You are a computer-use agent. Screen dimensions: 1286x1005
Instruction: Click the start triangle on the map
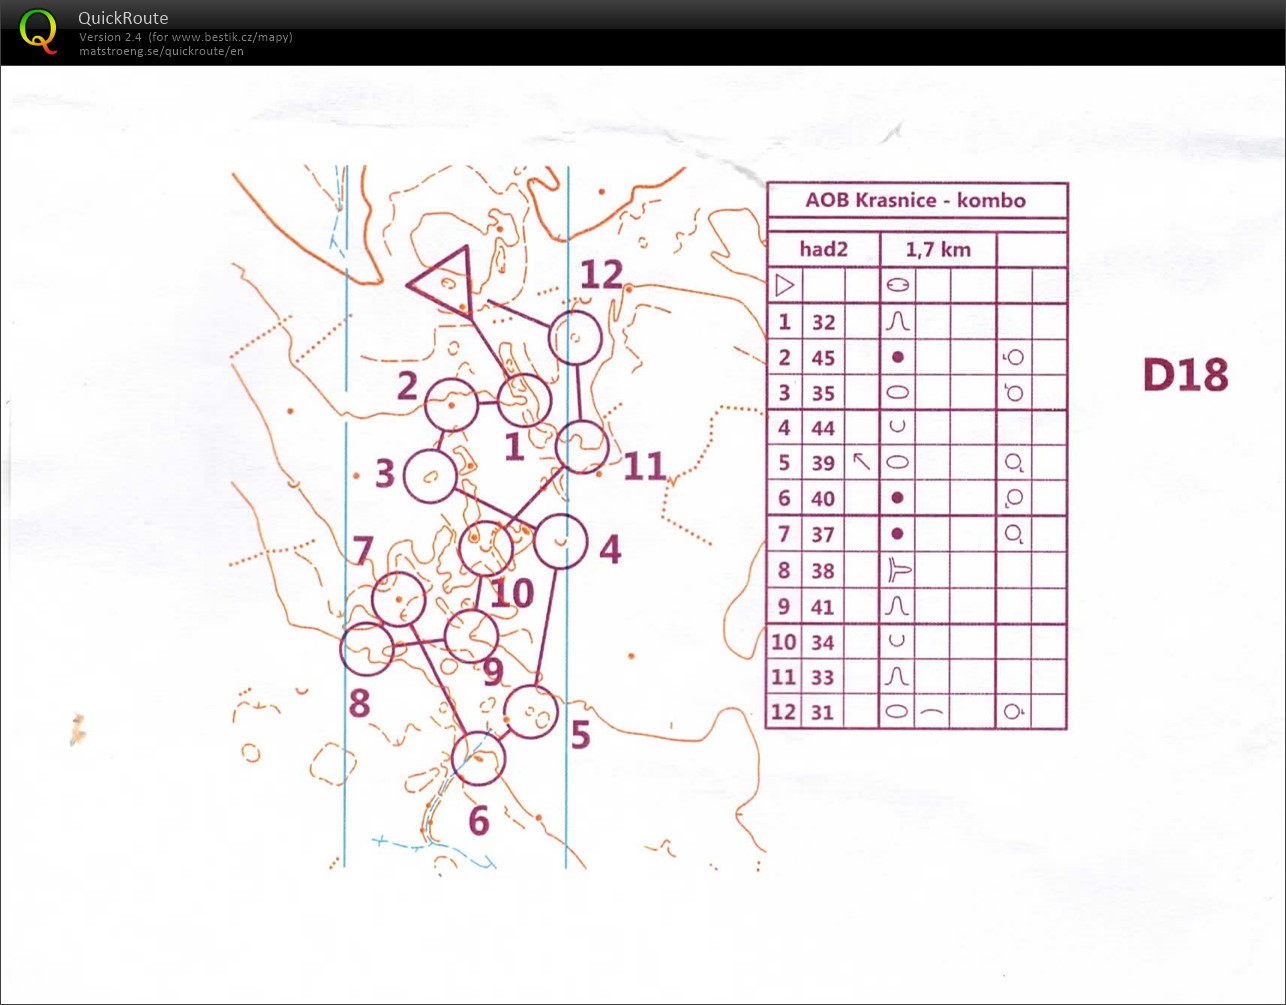pyautogui.click(x=445, y=280)
